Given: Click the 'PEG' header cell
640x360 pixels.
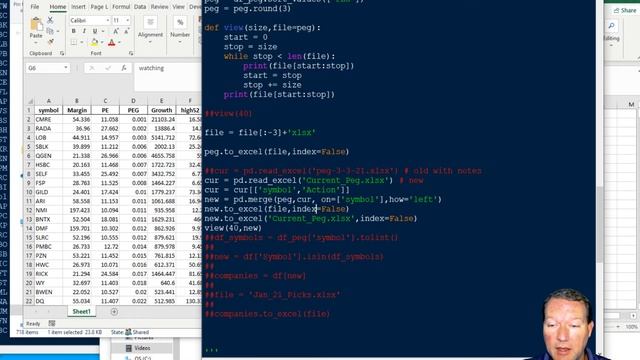Looking at the screenshot, I should [133, 110].
